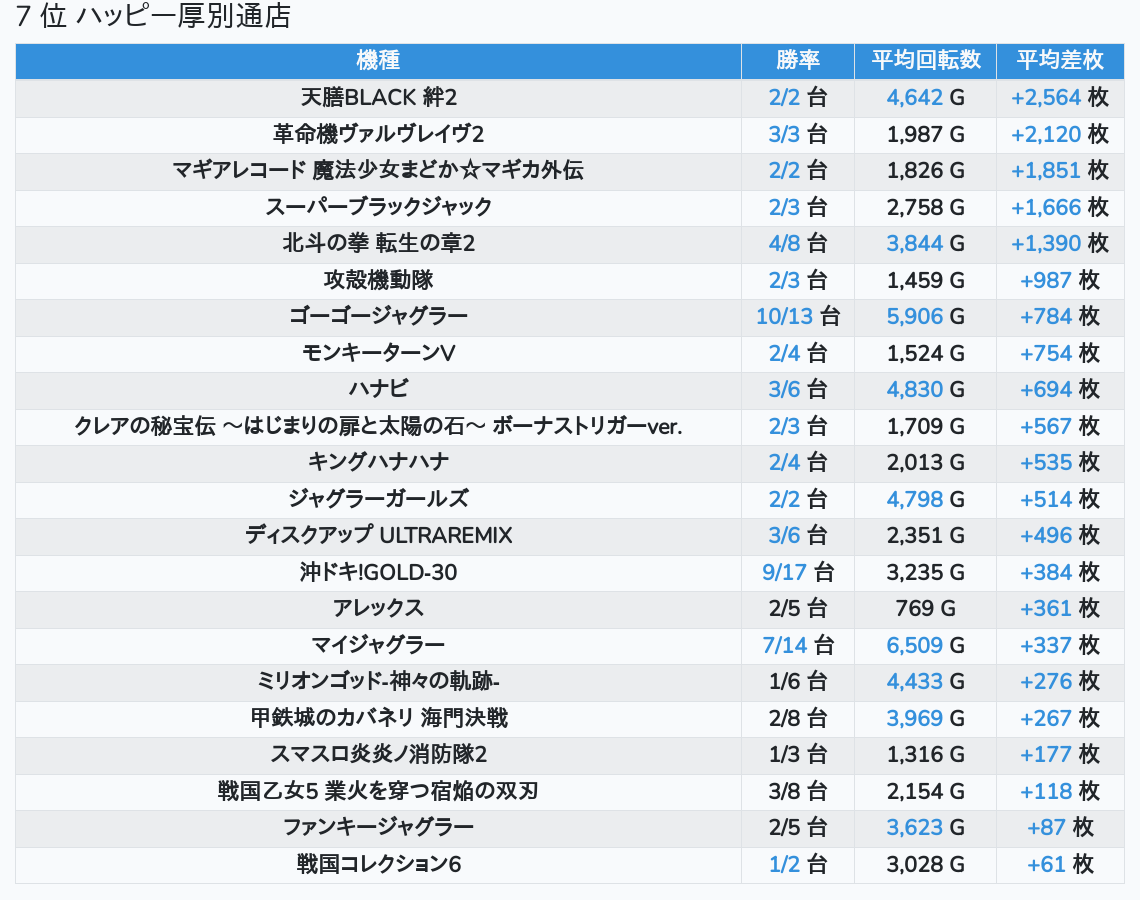This screenshot has width=1140, height=900.
Task: Select the 天膳BLACK 絆2 machine name
Action: tap(378, 97)
